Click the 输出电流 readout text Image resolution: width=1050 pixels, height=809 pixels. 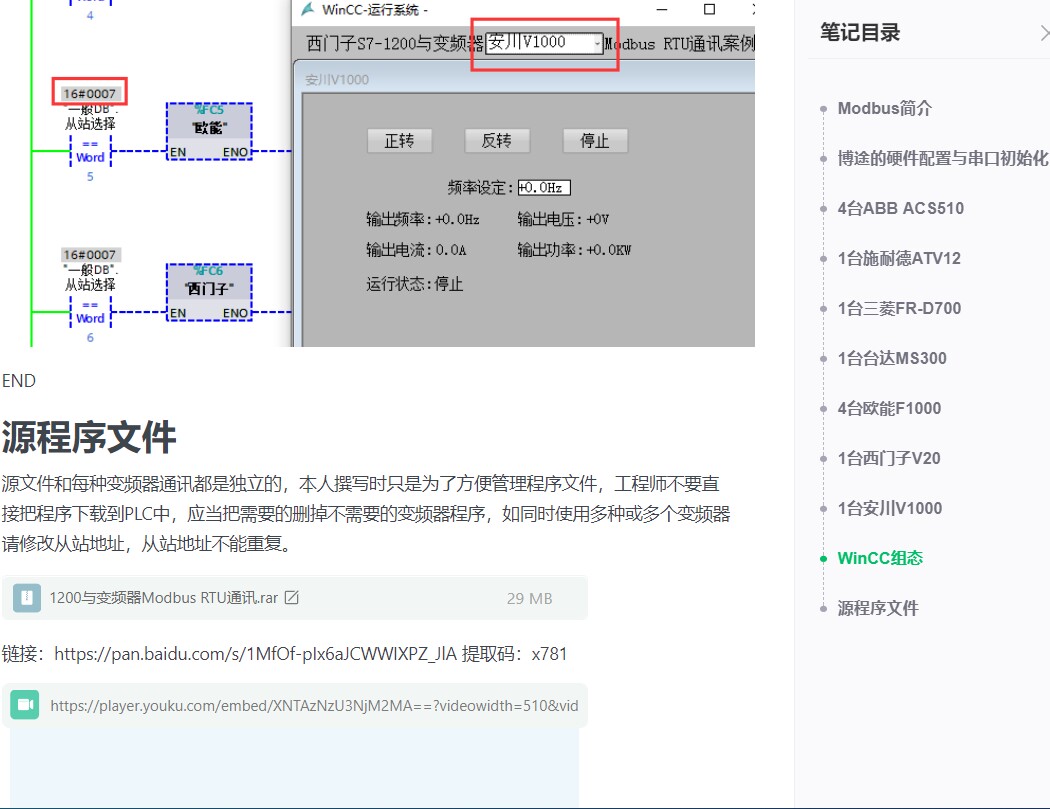point(416,250)
